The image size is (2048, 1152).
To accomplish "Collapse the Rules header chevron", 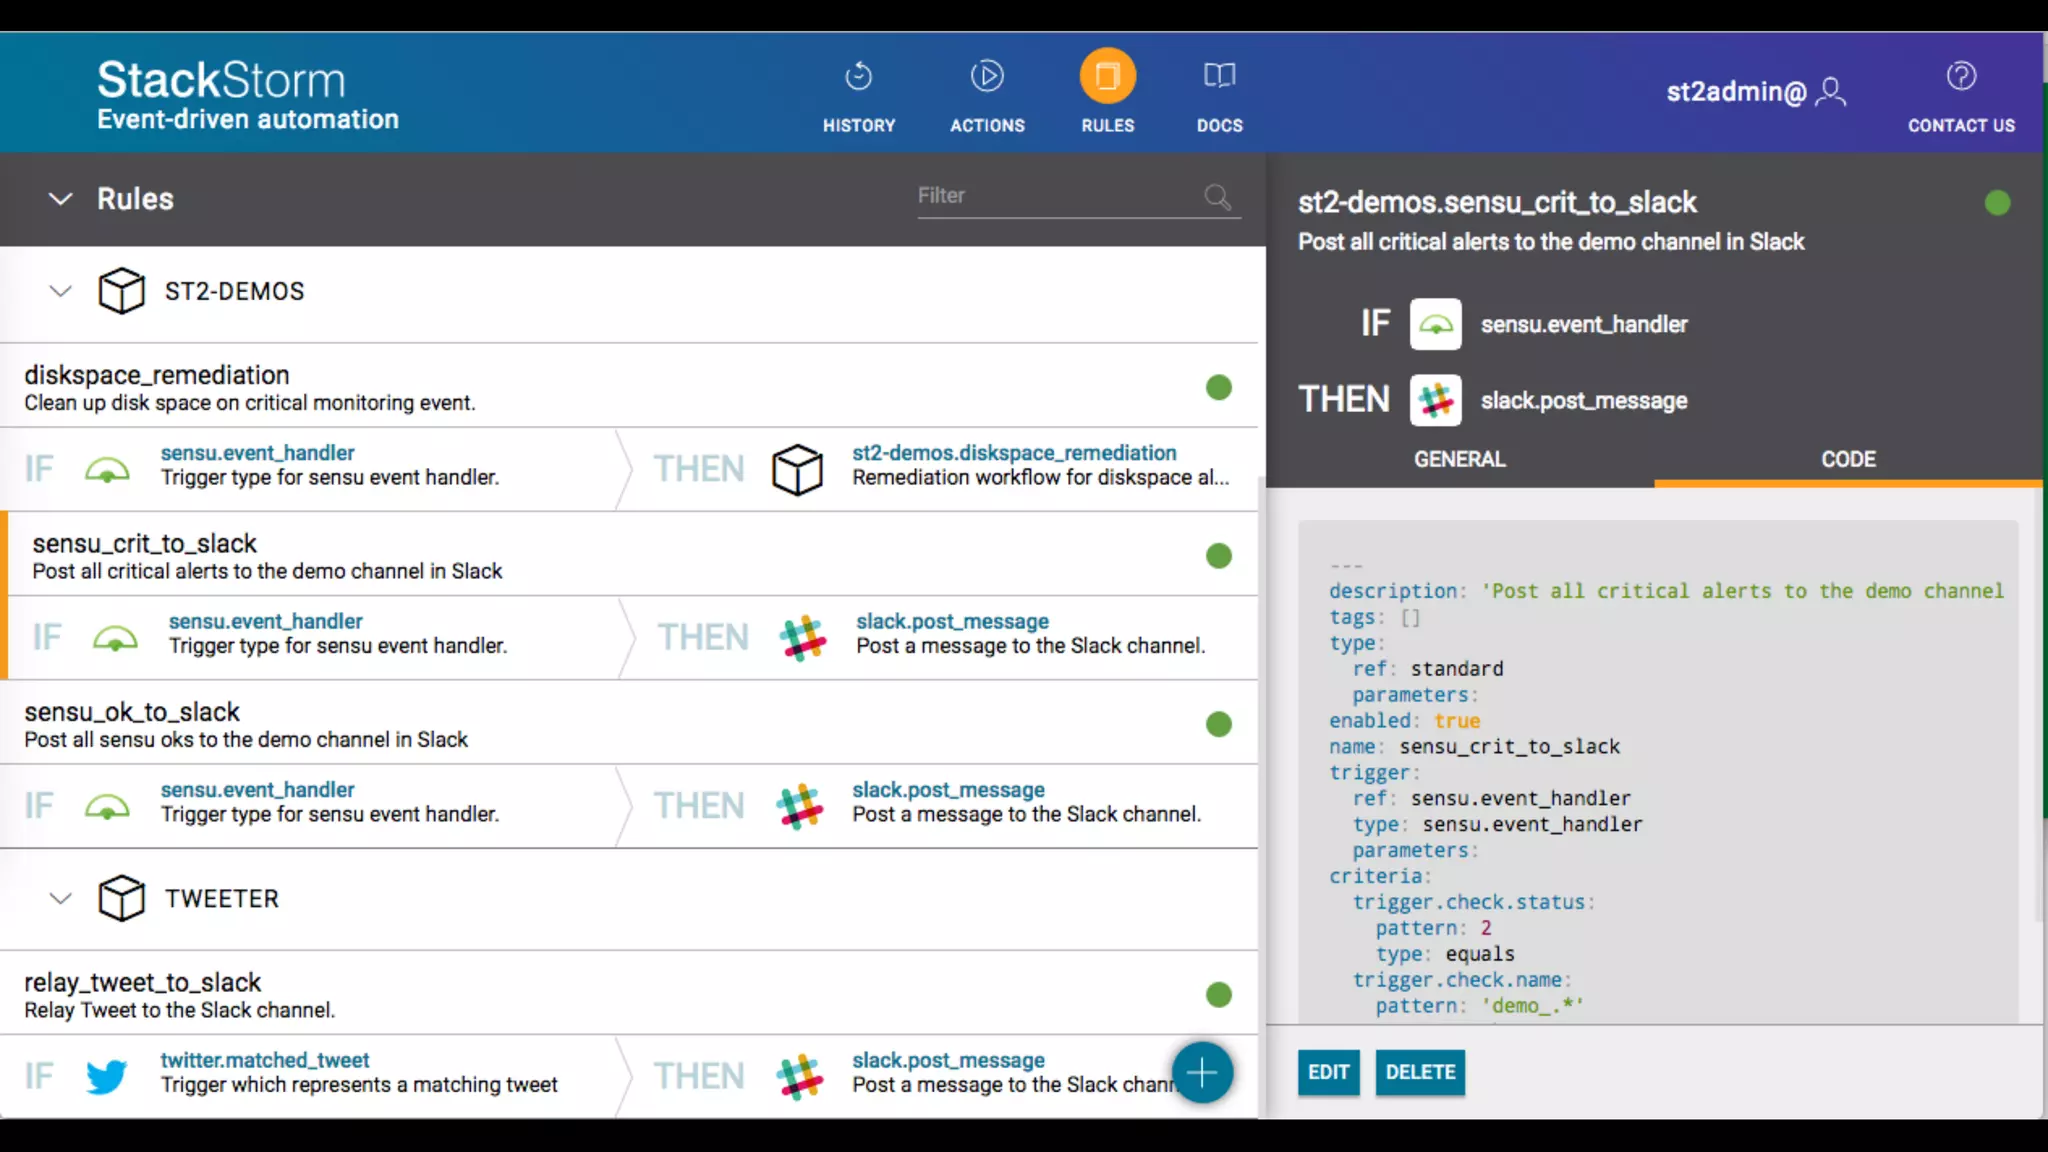I will 61,199.
